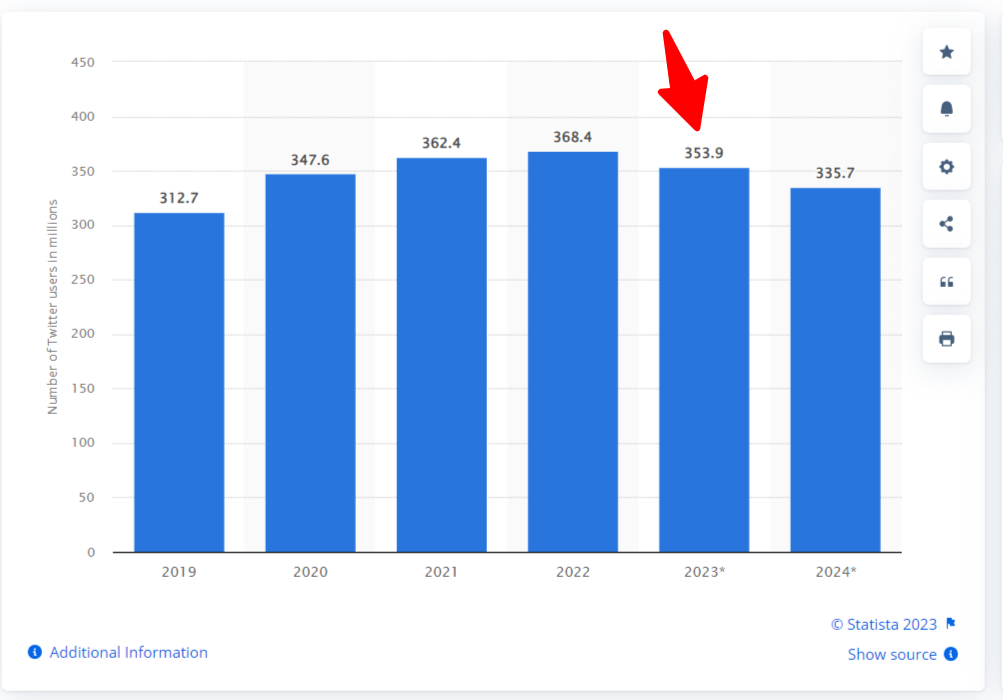The image size is (1003, 700).
Task: Open the Statista 2023 copyright link
Action: click(x=884, y=624)
